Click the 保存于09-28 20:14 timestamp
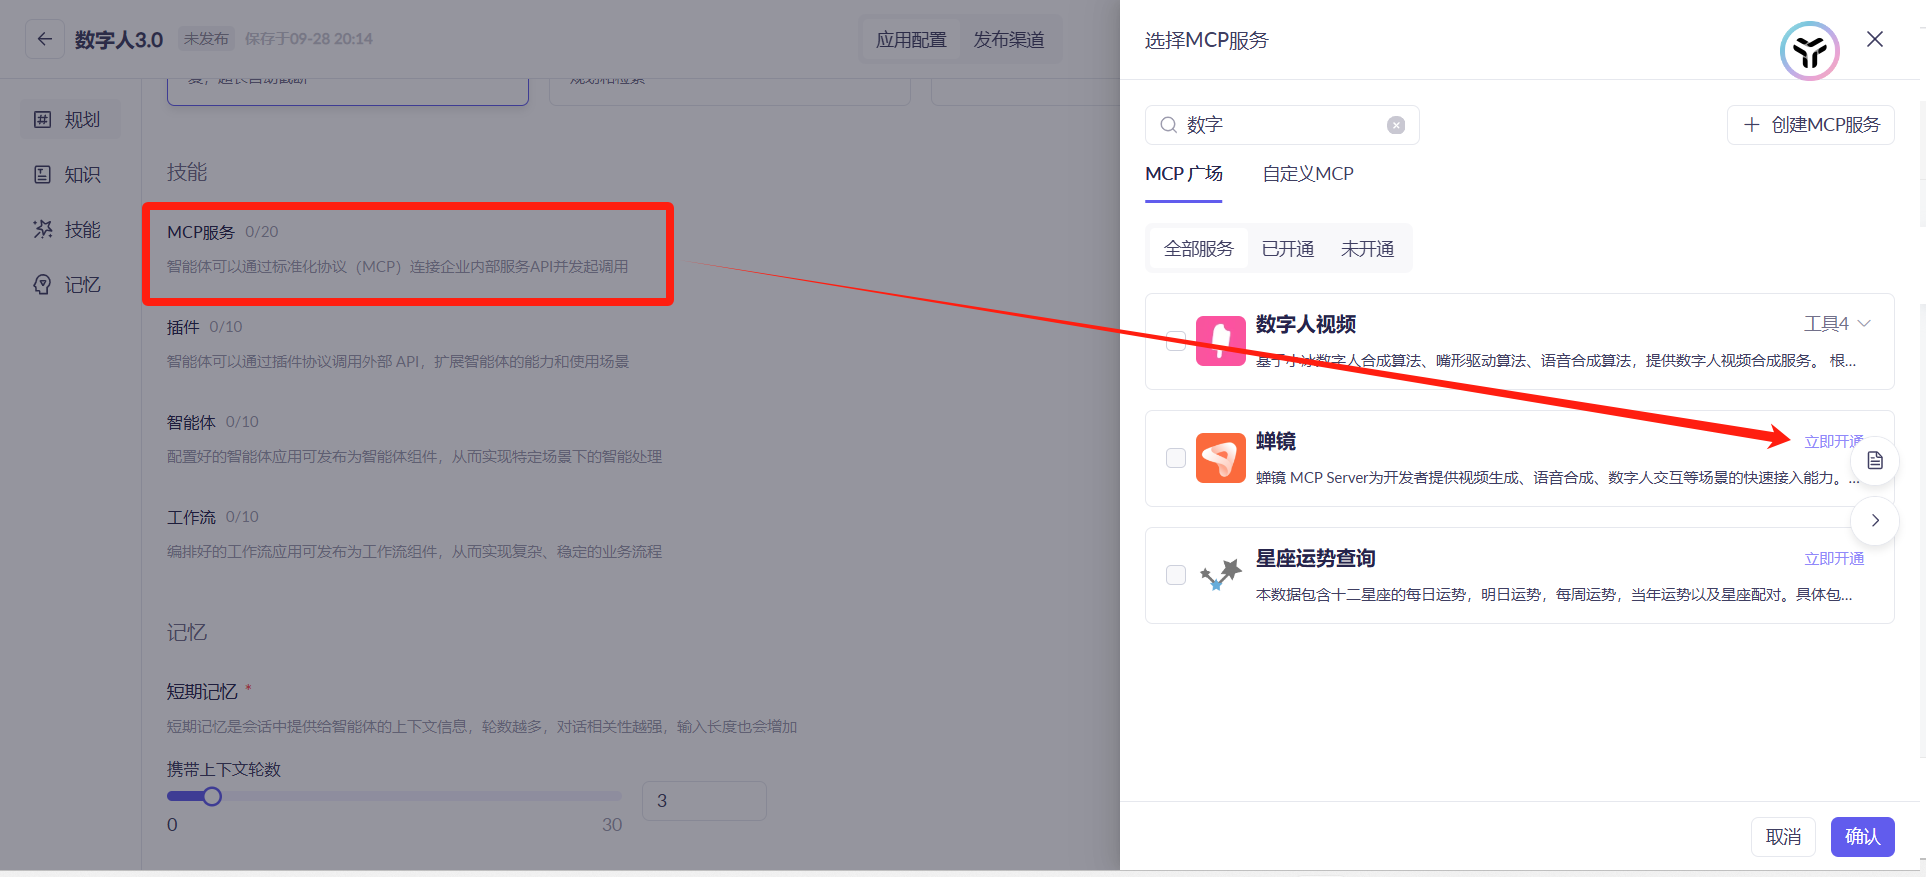The image size is (1926, 877). [x=309, y=39]
